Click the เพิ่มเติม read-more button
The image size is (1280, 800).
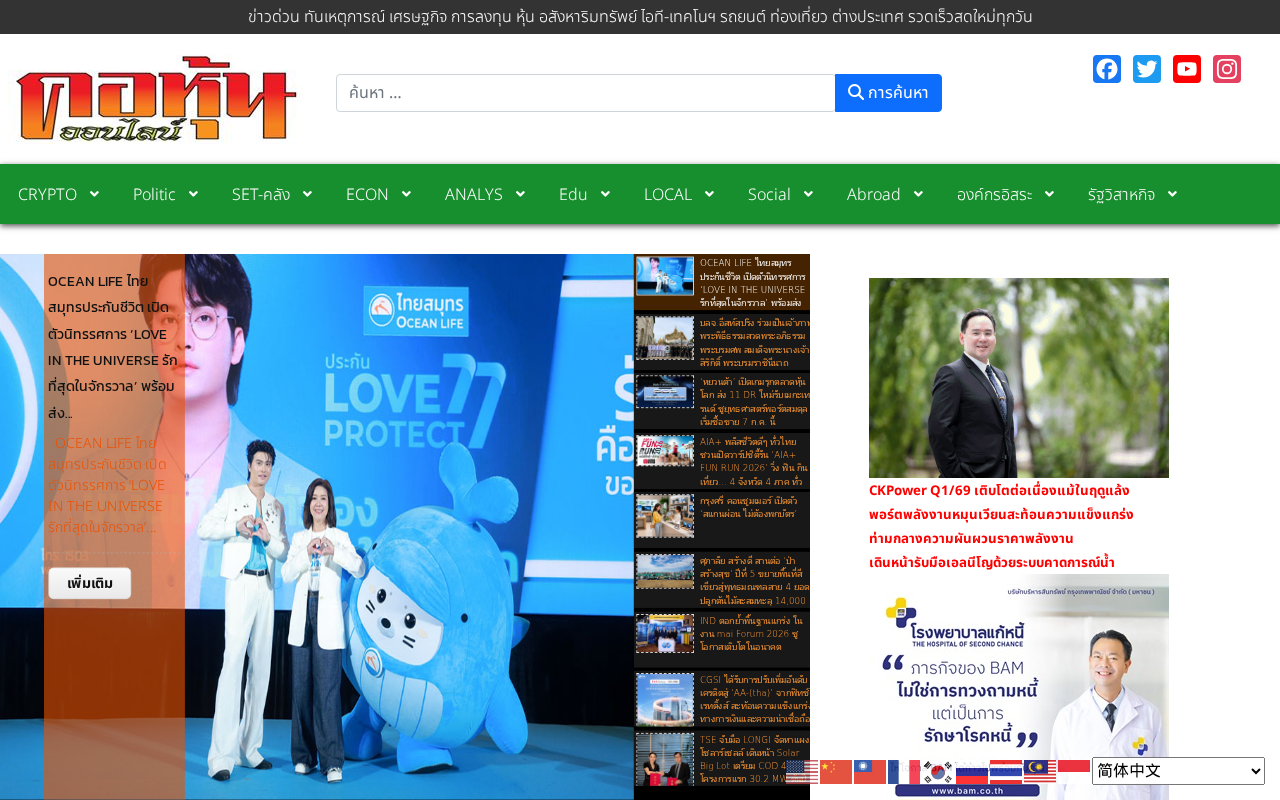[x=90, y=583]
